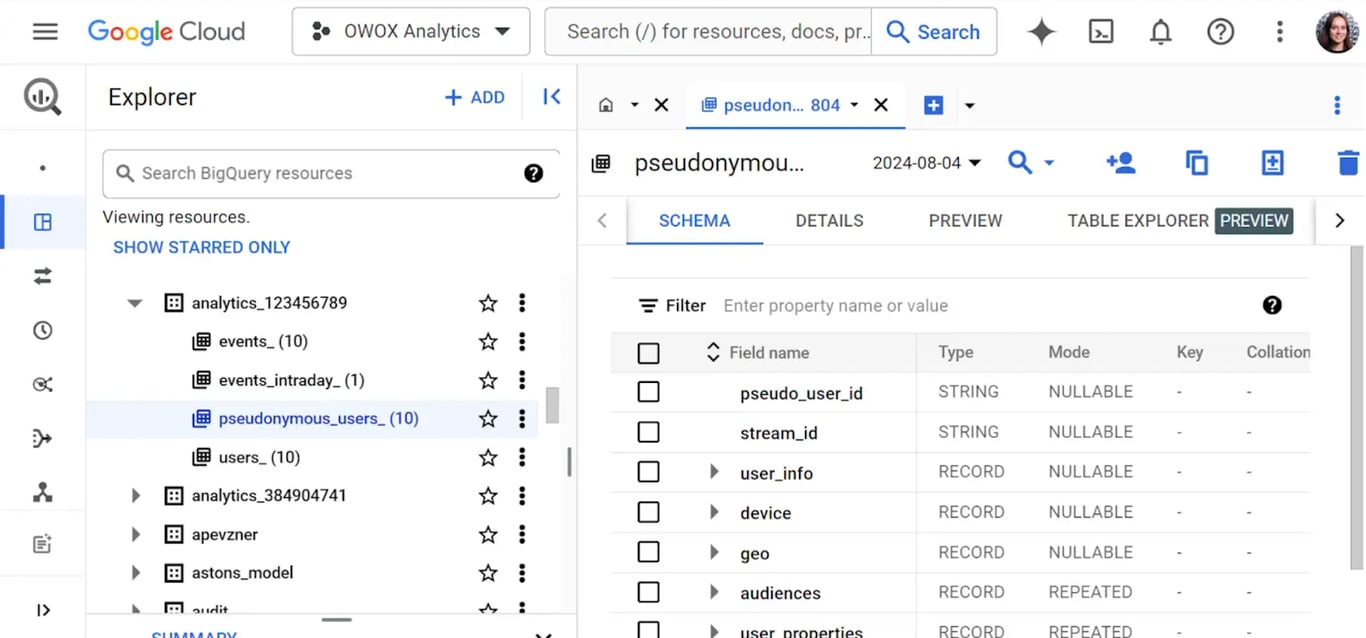
Task: Open the top bar three-dot settings menu
Action: tap(1279, 32)
